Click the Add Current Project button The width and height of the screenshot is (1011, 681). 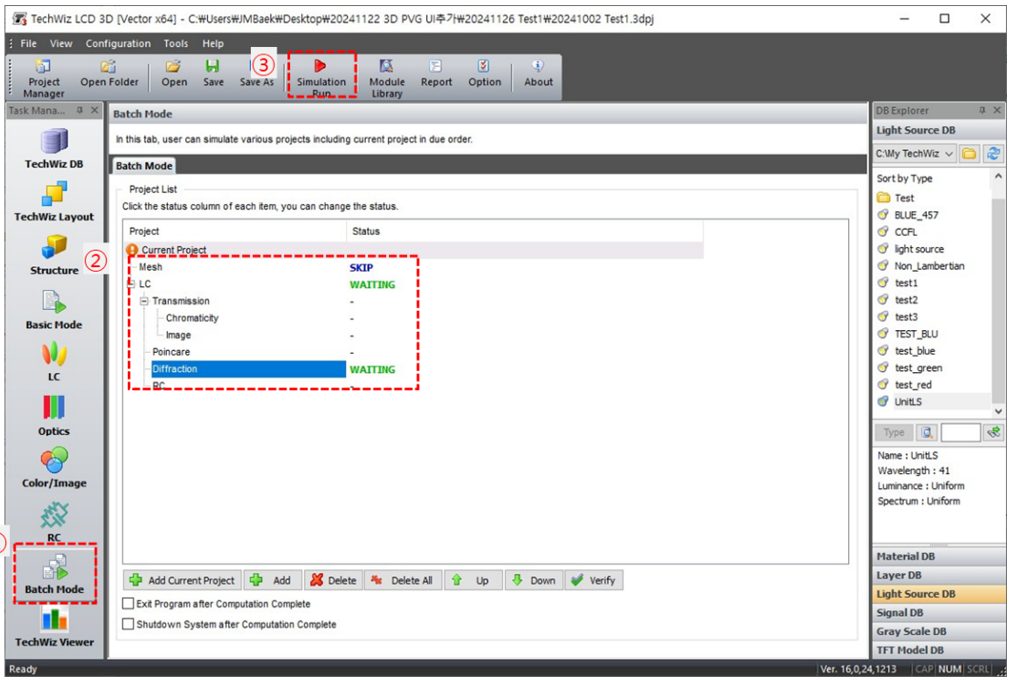pyautogui.click(x=182, y=580)
